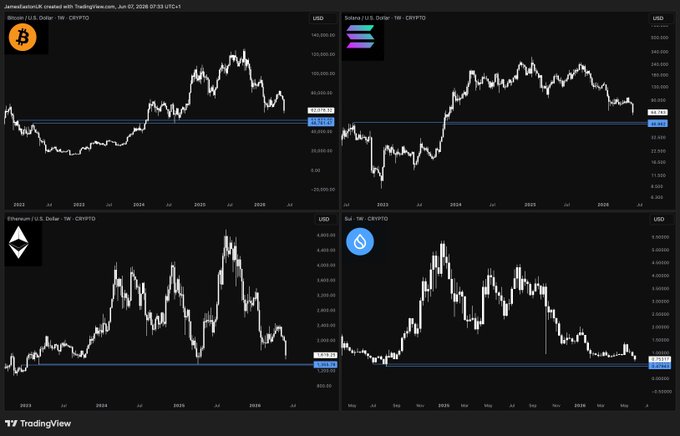Click the white current price label on Bitcoin chart
This screenshot has height=436, width=680.
pos(321,111)
